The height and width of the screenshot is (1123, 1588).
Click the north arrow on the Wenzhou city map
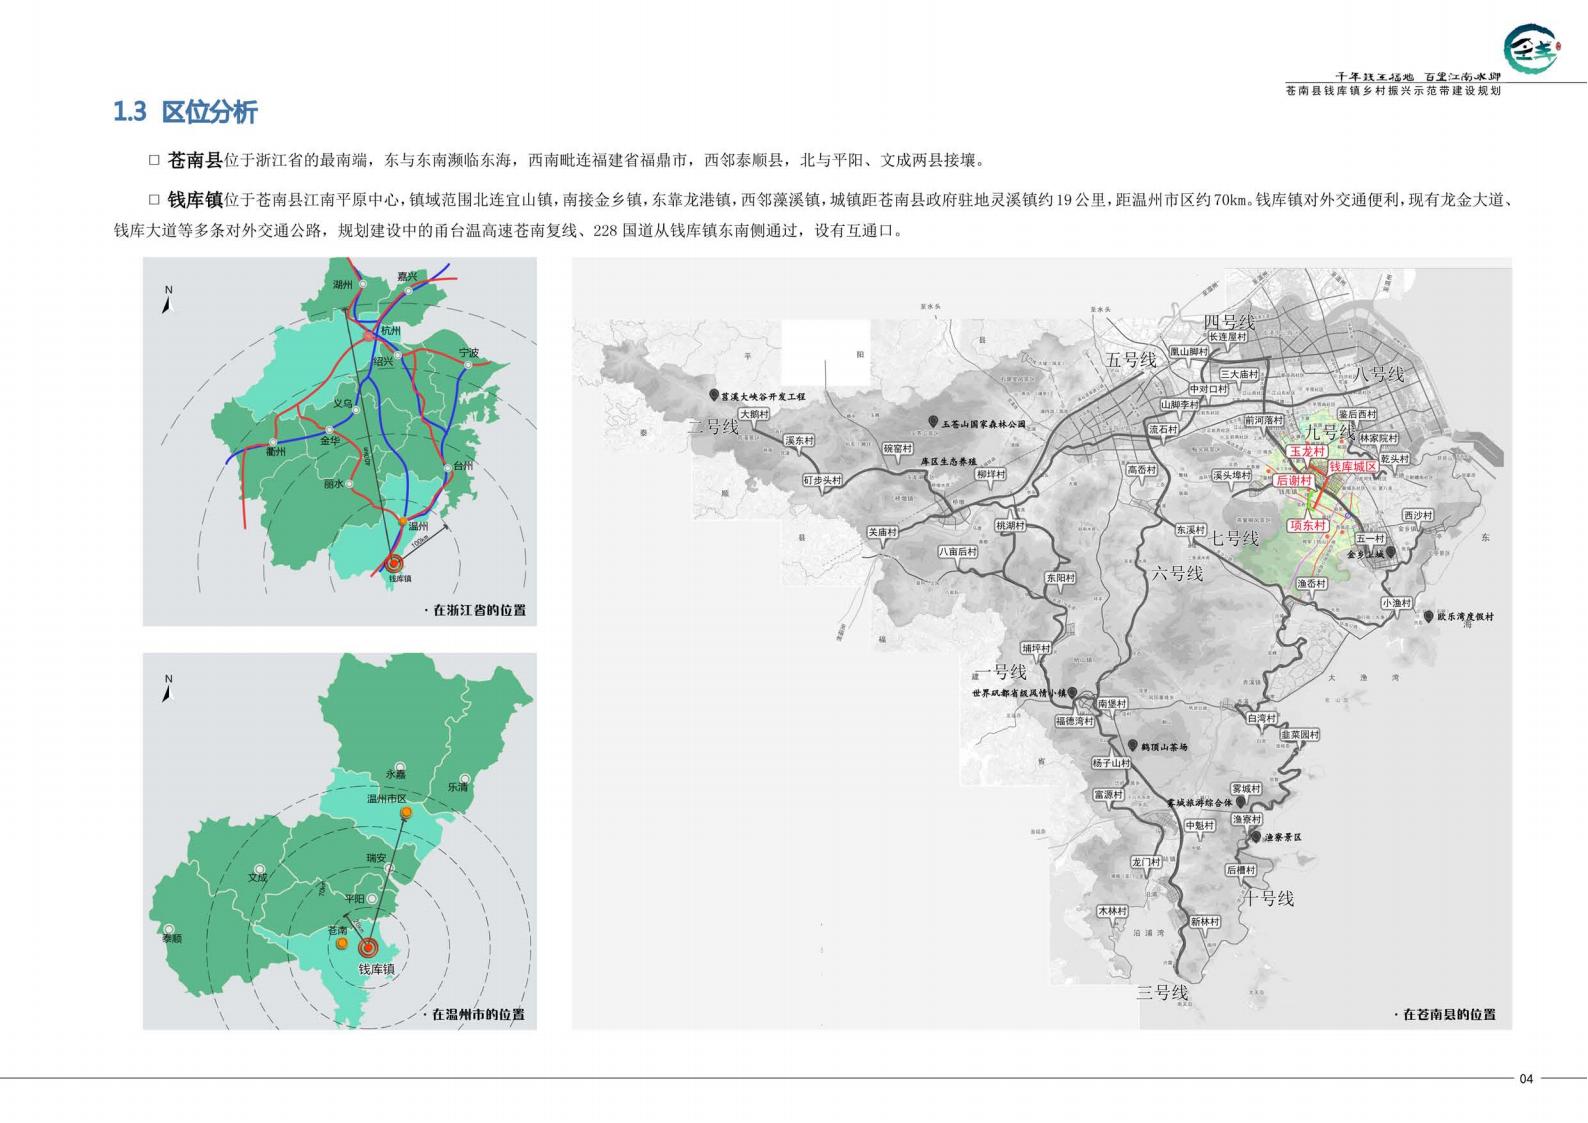168,689
